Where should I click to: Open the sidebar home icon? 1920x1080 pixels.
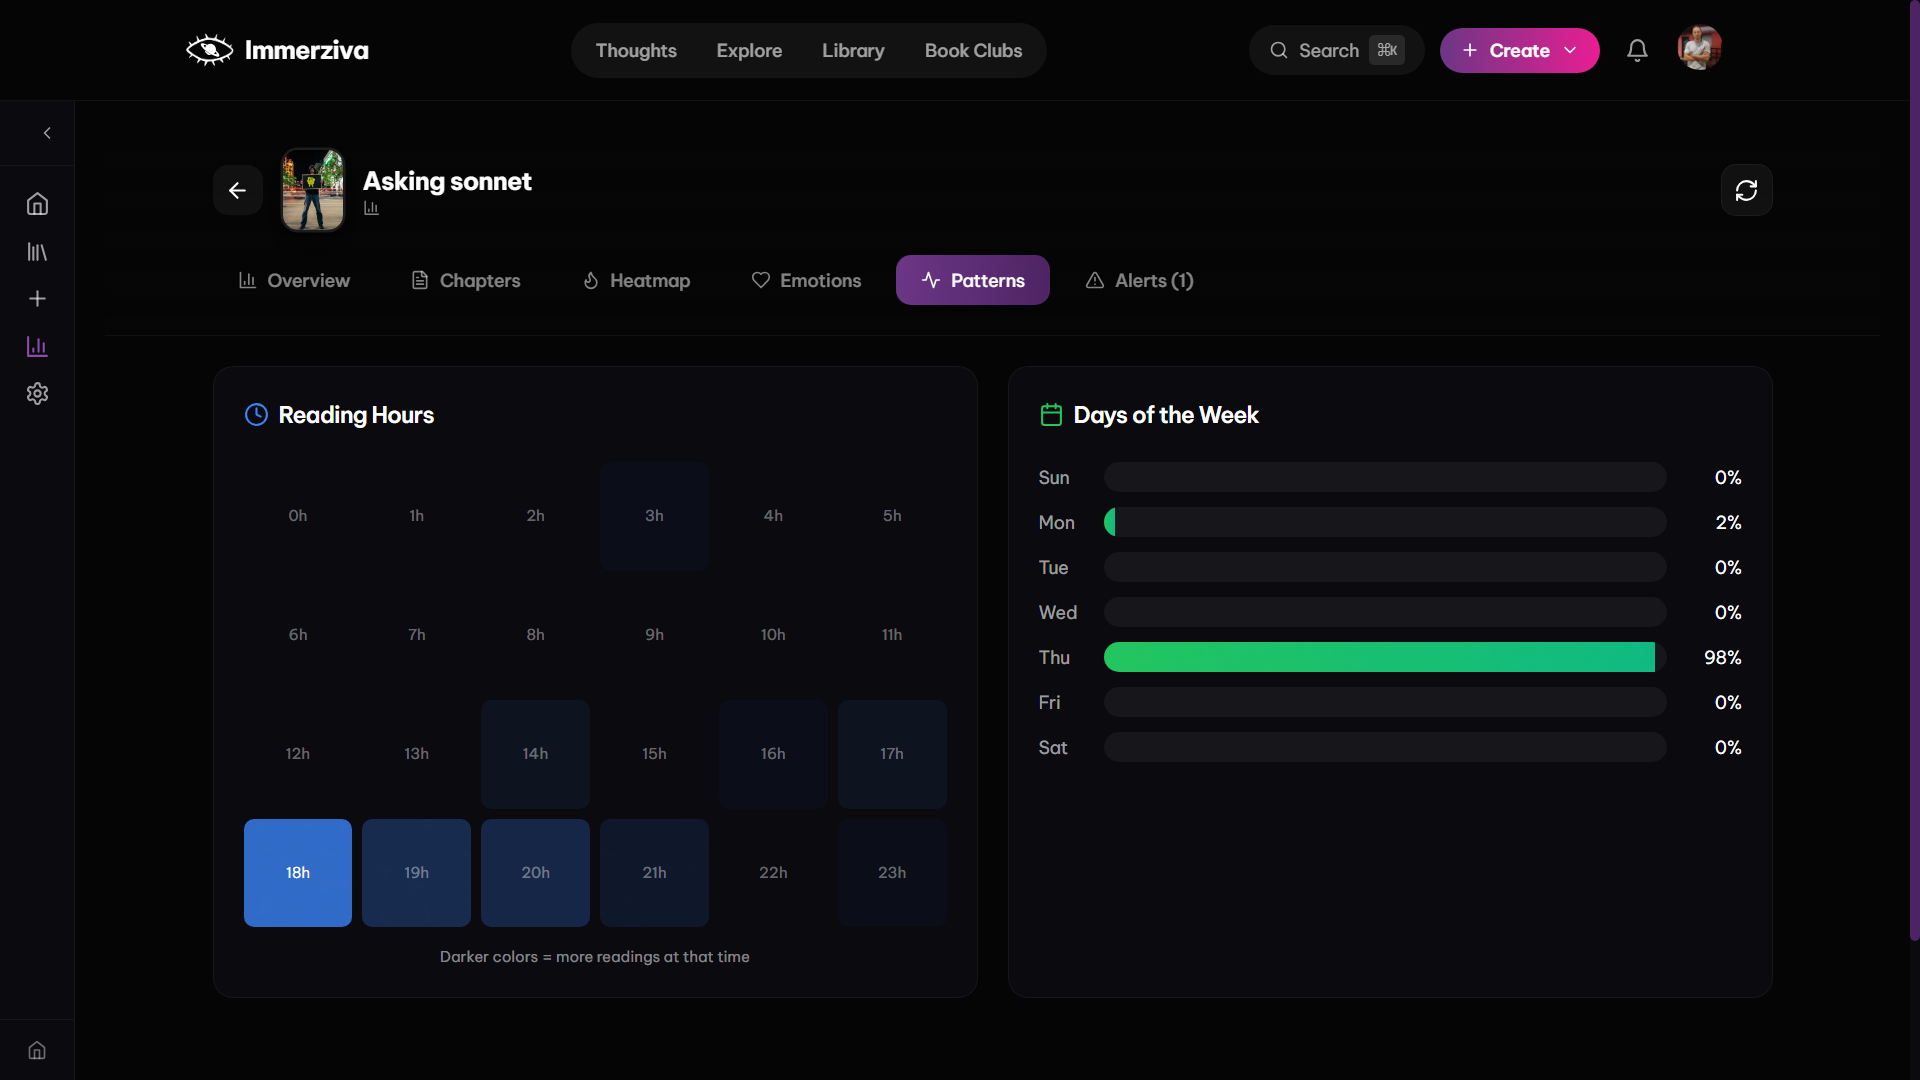(37, 204)
